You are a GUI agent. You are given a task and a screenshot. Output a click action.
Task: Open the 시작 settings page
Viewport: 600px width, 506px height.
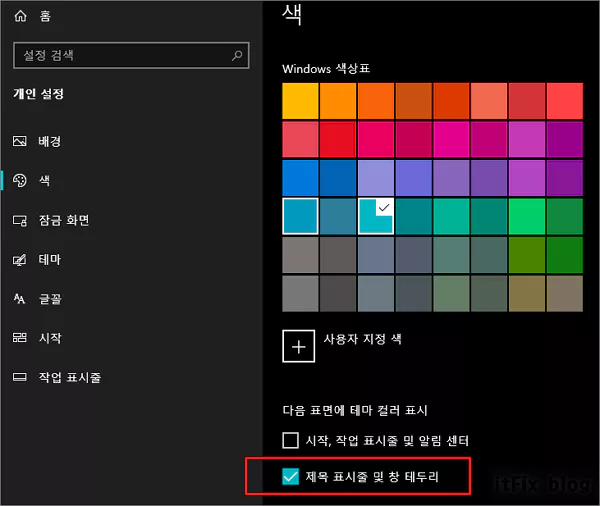(50, 338)
